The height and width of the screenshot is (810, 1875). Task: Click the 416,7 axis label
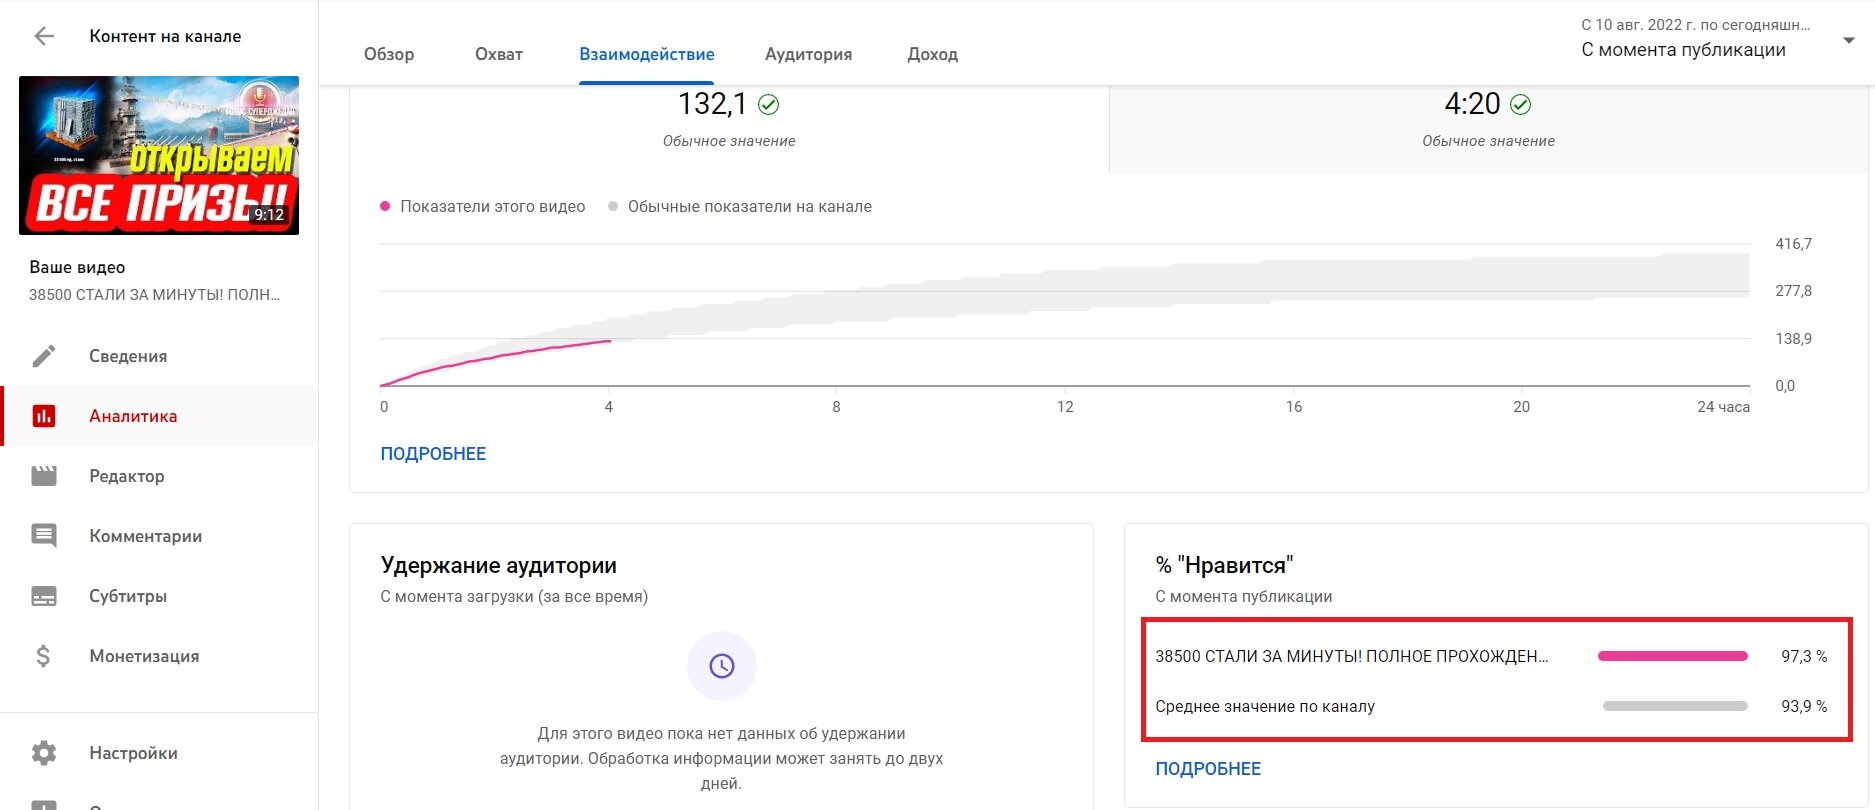[x=1793, y=244]
